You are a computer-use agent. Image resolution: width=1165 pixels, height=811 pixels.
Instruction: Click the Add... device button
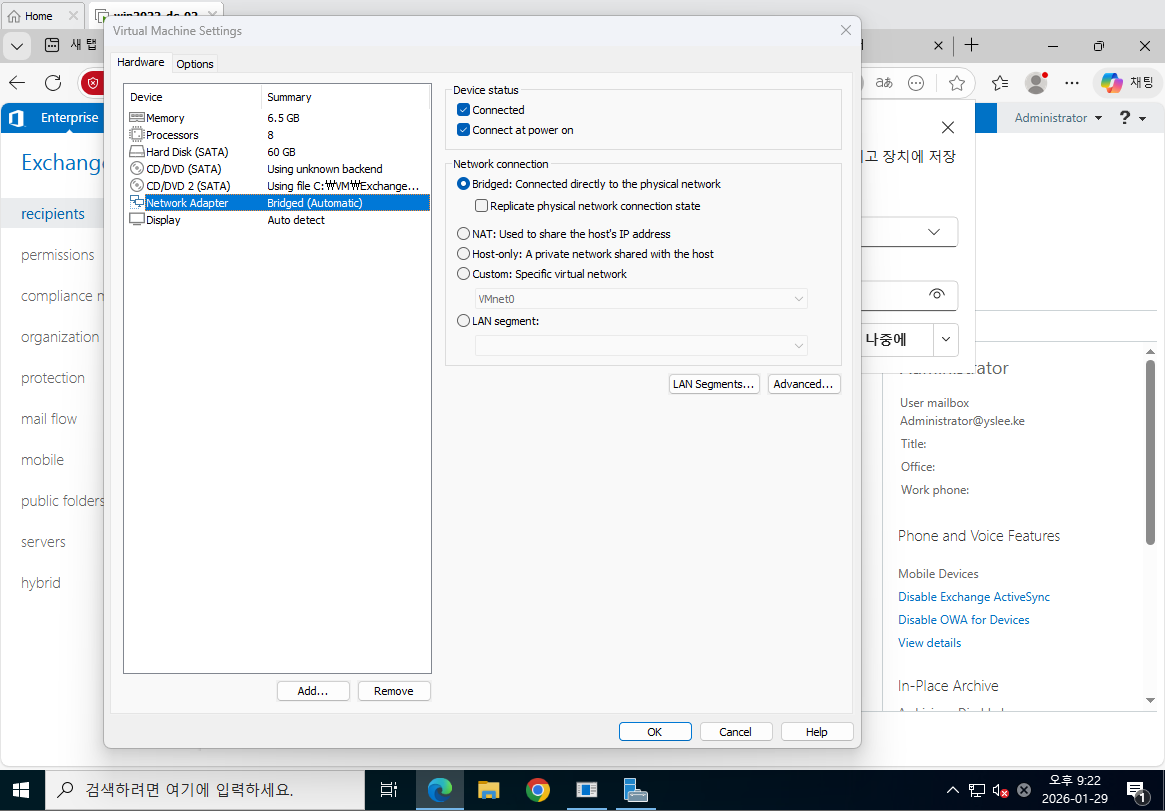313,691
